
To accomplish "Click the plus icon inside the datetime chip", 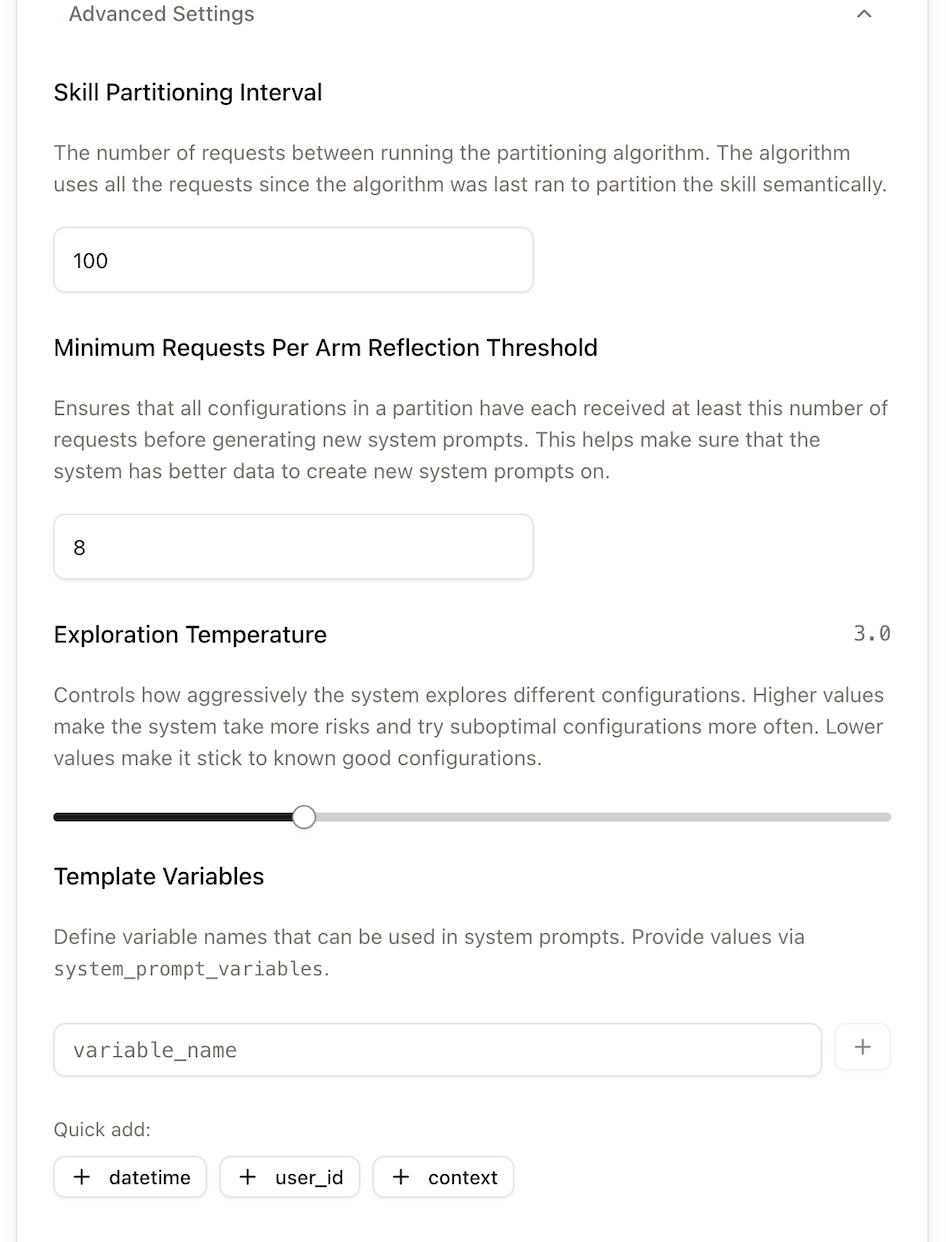I will [x=82, y=1177].
